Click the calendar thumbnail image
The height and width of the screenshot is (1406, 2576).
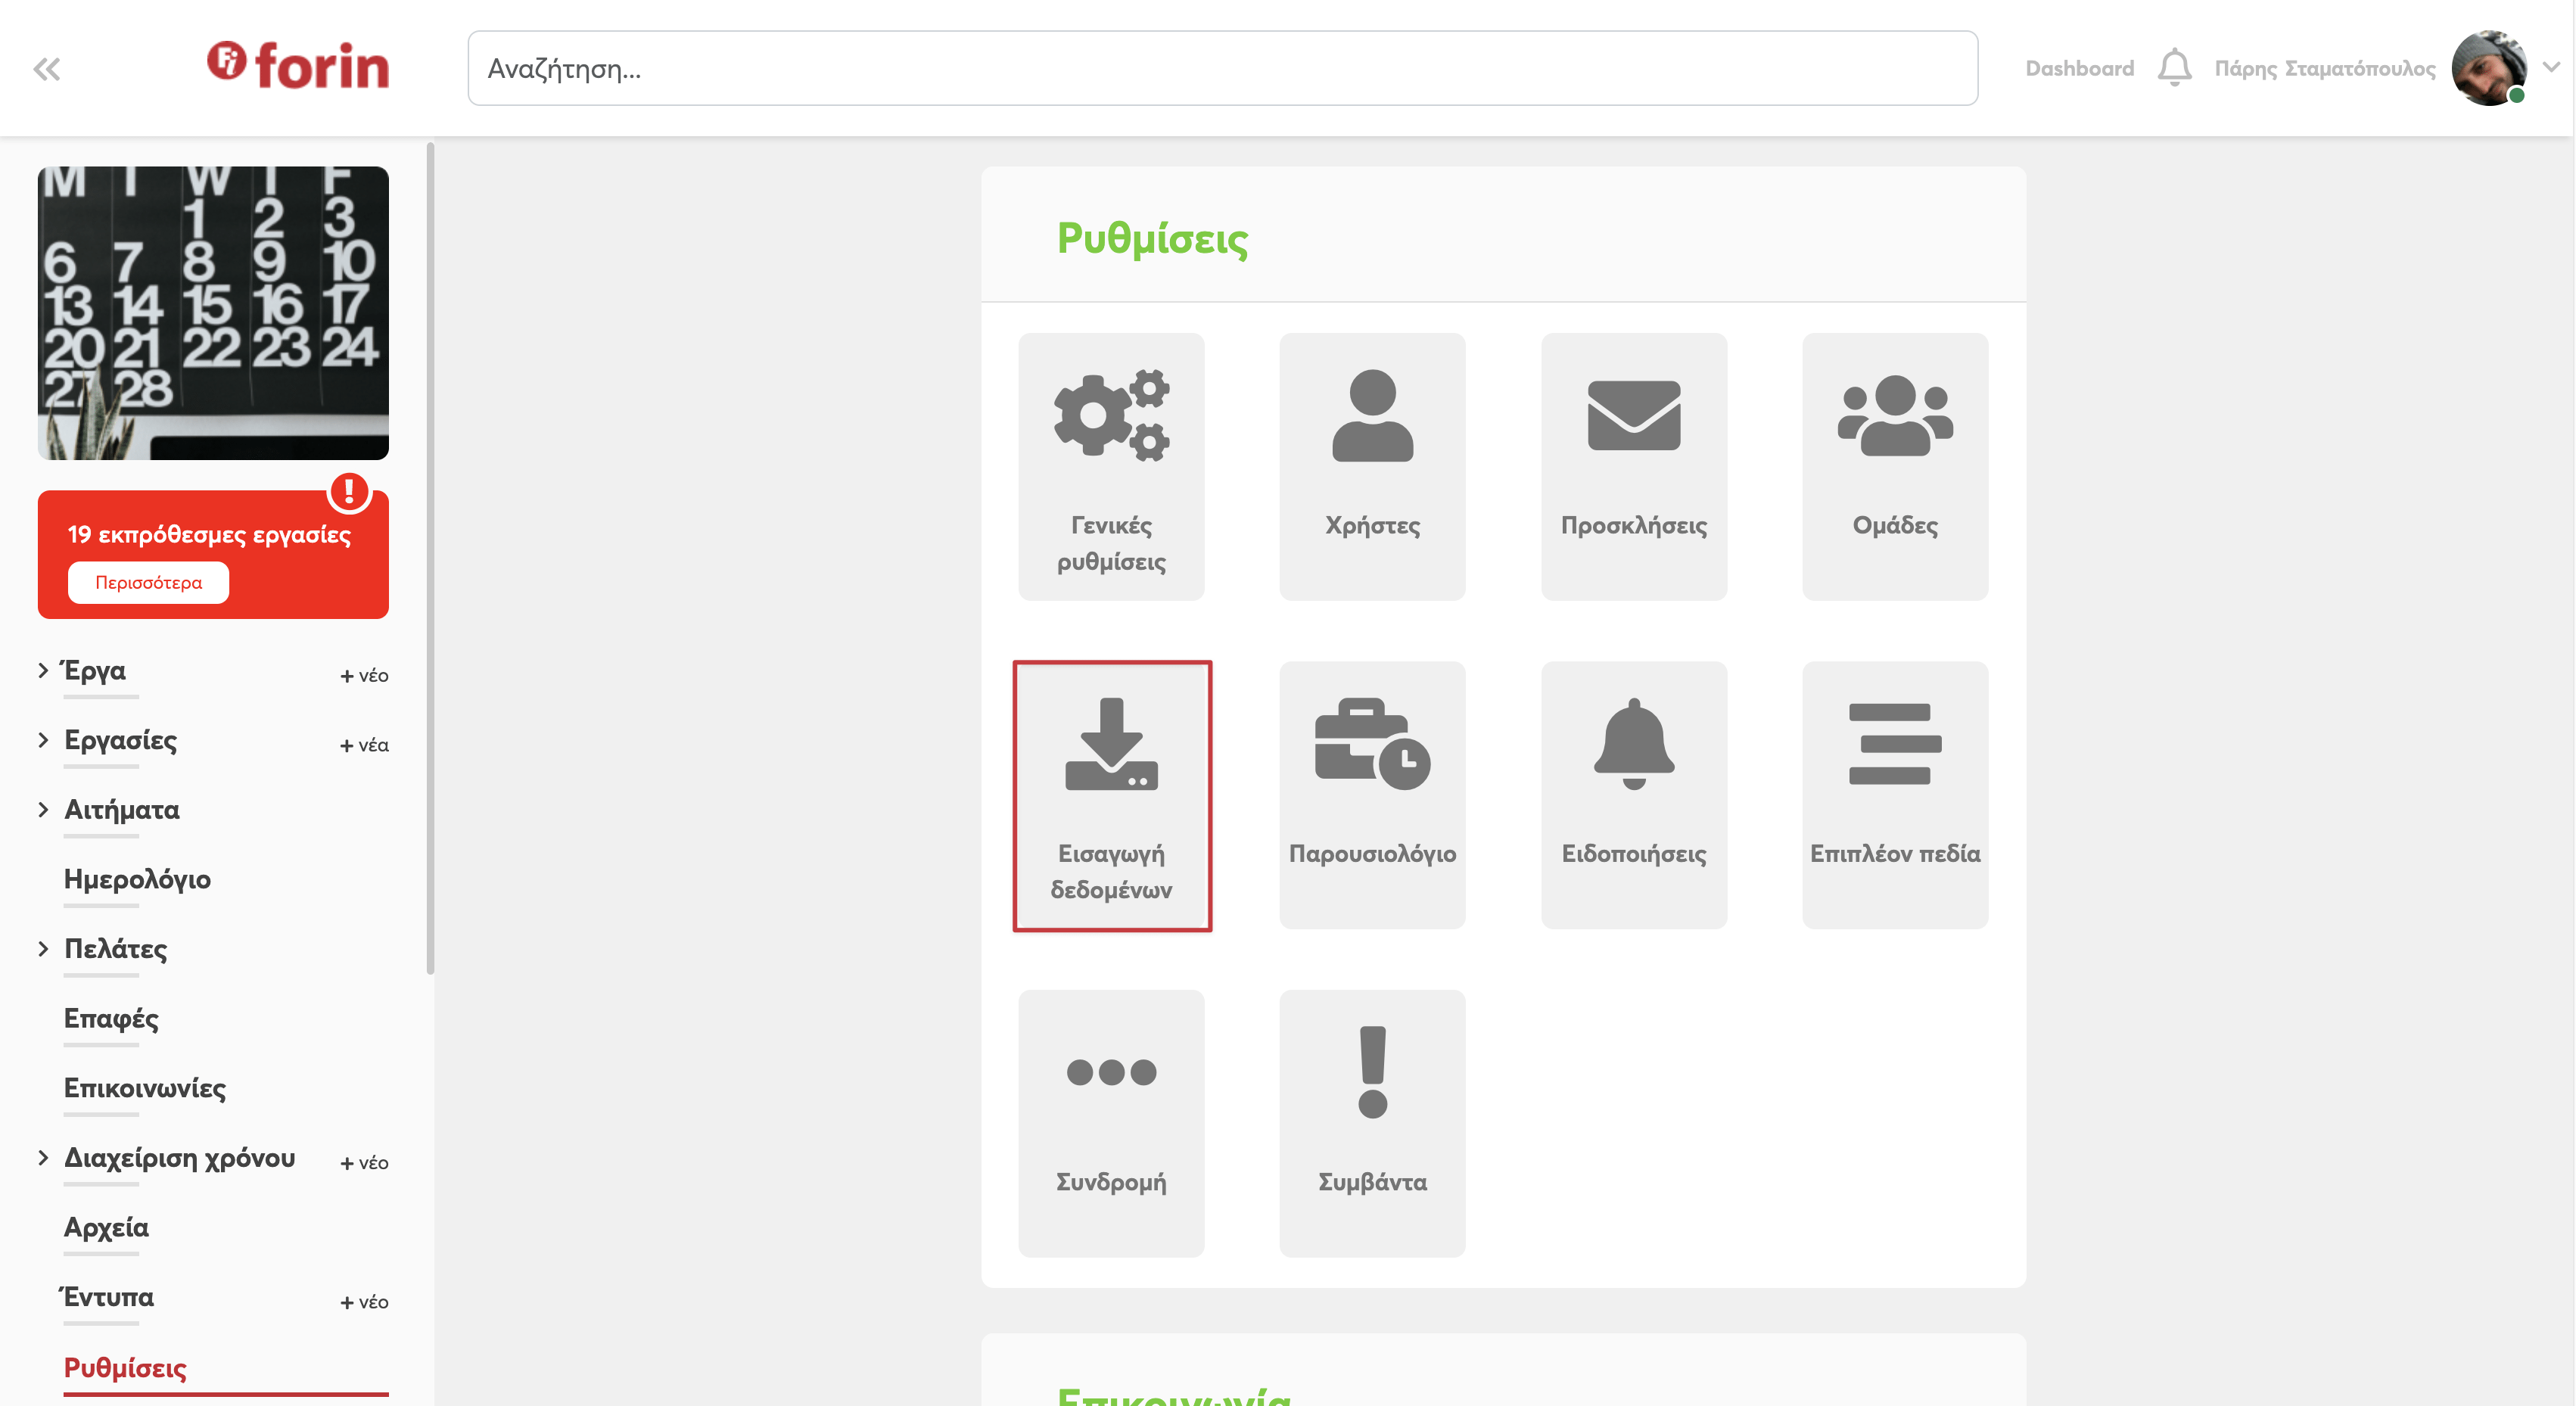[213, 313]
